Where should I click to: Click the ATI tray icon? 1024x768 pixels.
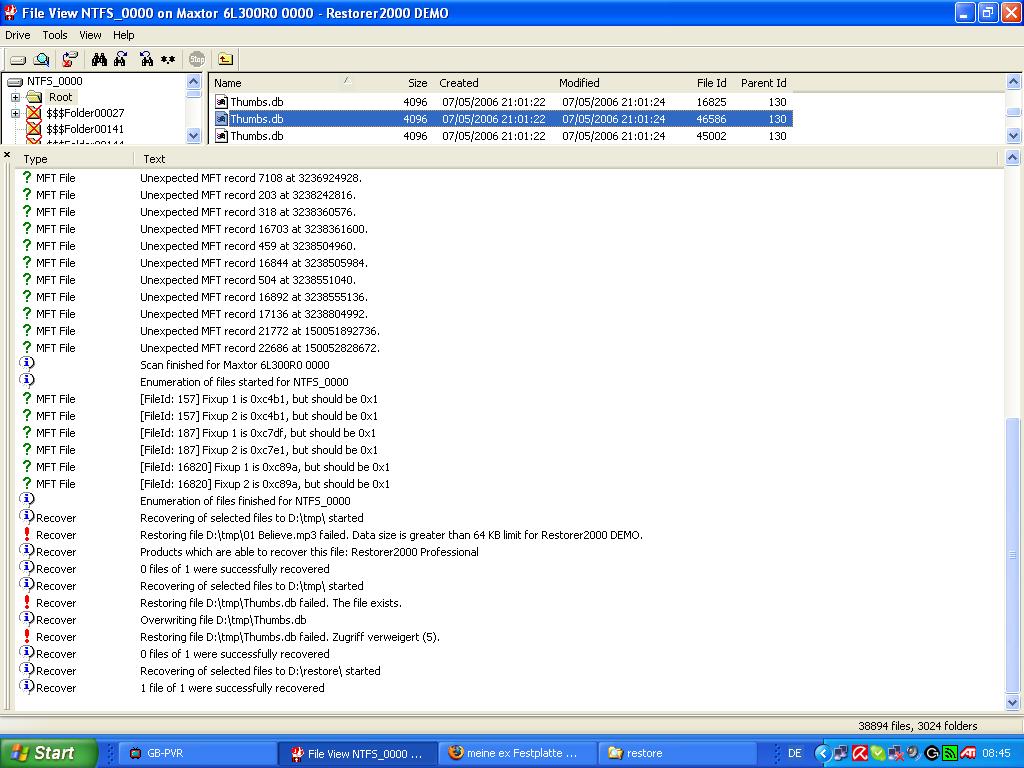968,753
